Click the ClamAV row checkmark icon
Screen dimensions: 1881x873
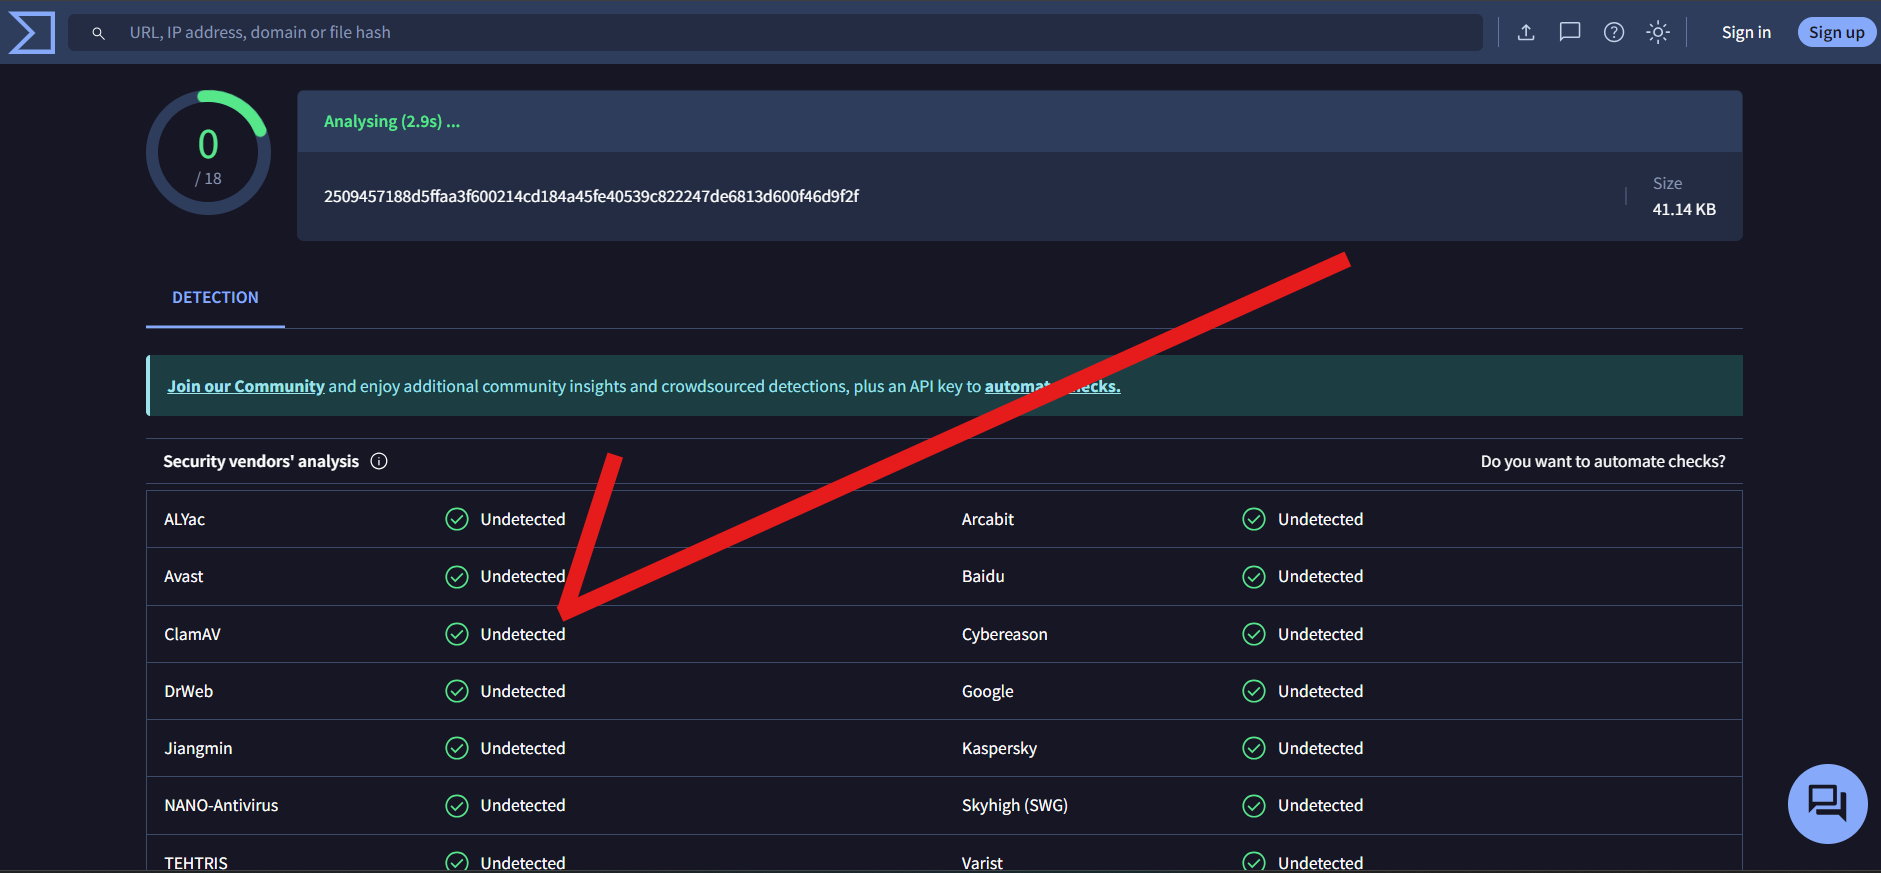(457, 634)
